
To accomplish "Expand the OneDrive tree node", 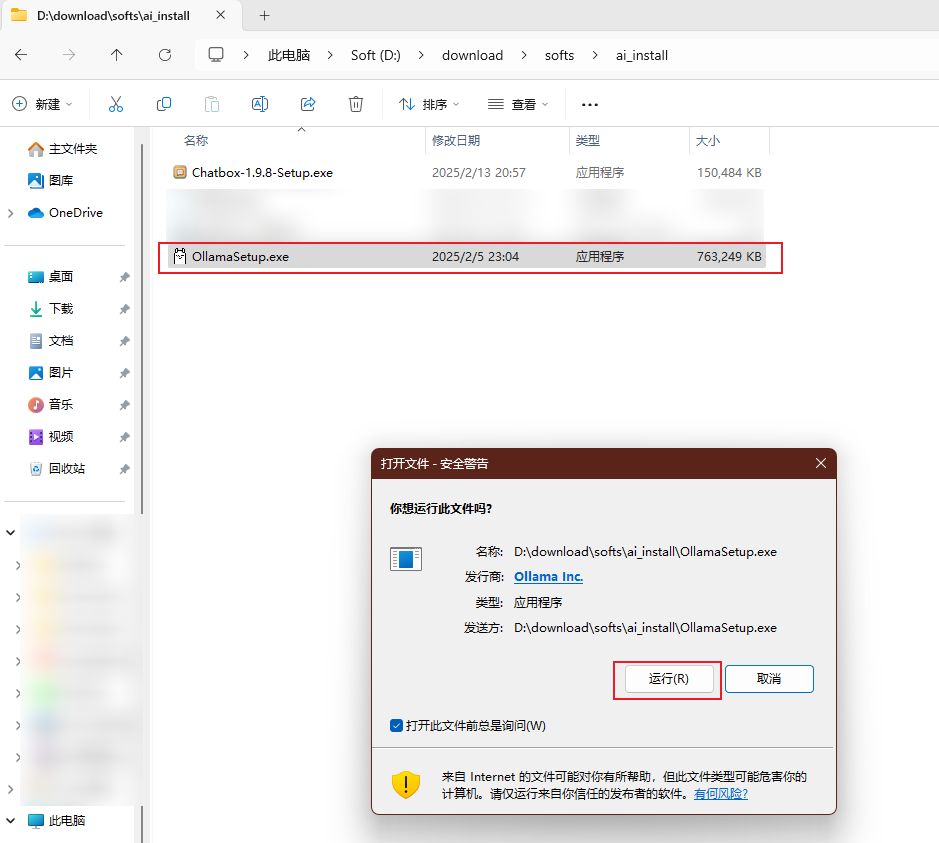I will click(11, 213).
